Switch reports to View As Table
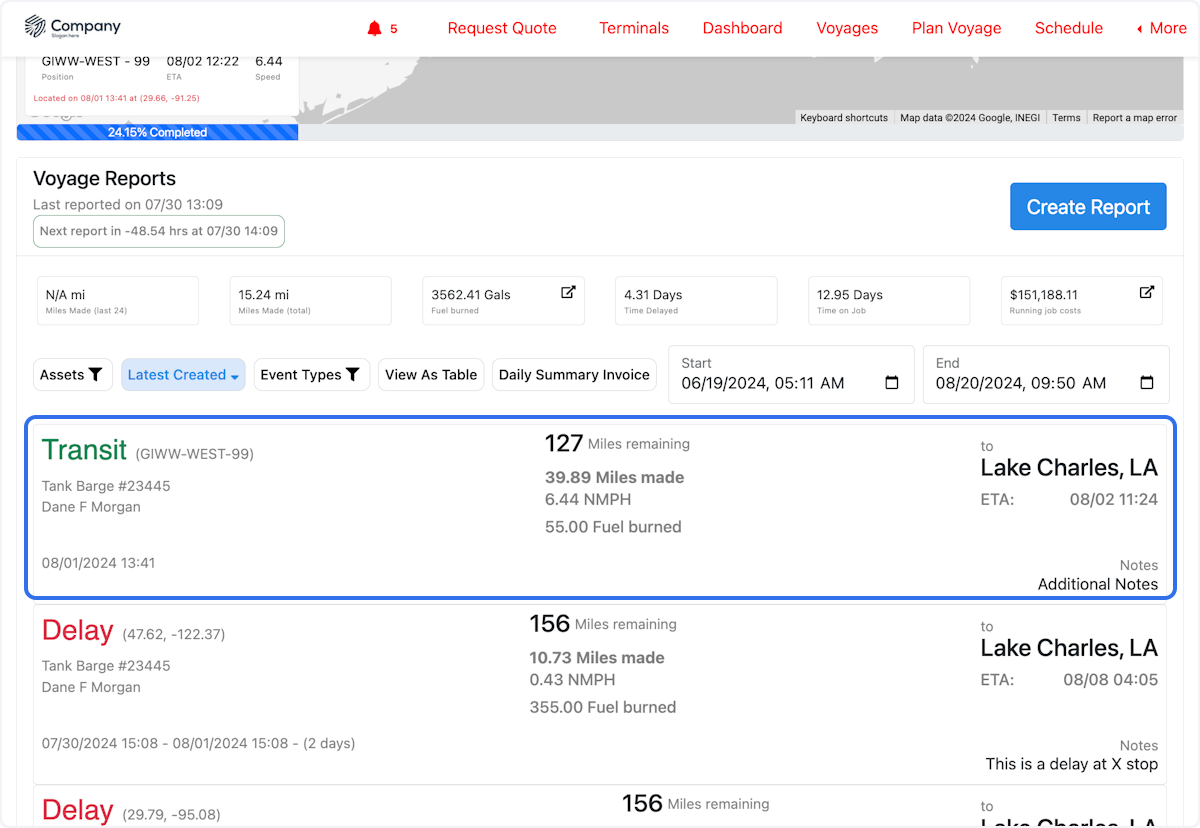 tap(431, 375)
